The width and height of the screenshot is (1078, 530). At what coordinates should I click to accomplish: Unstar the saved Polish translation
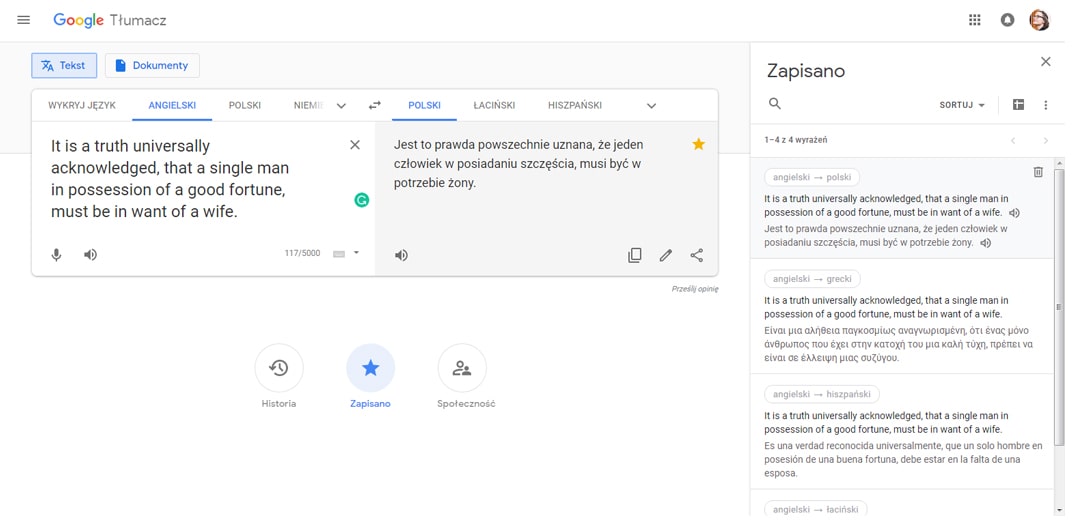pos(698,144)
